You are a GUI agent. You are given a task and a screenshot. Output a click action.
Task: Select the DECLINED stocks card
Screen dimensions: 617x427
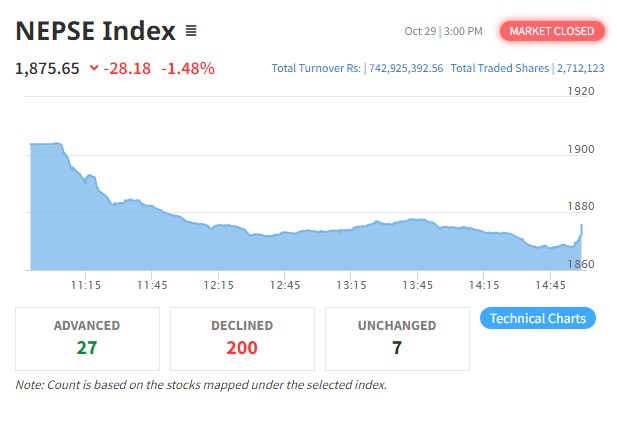click(242, 338)
